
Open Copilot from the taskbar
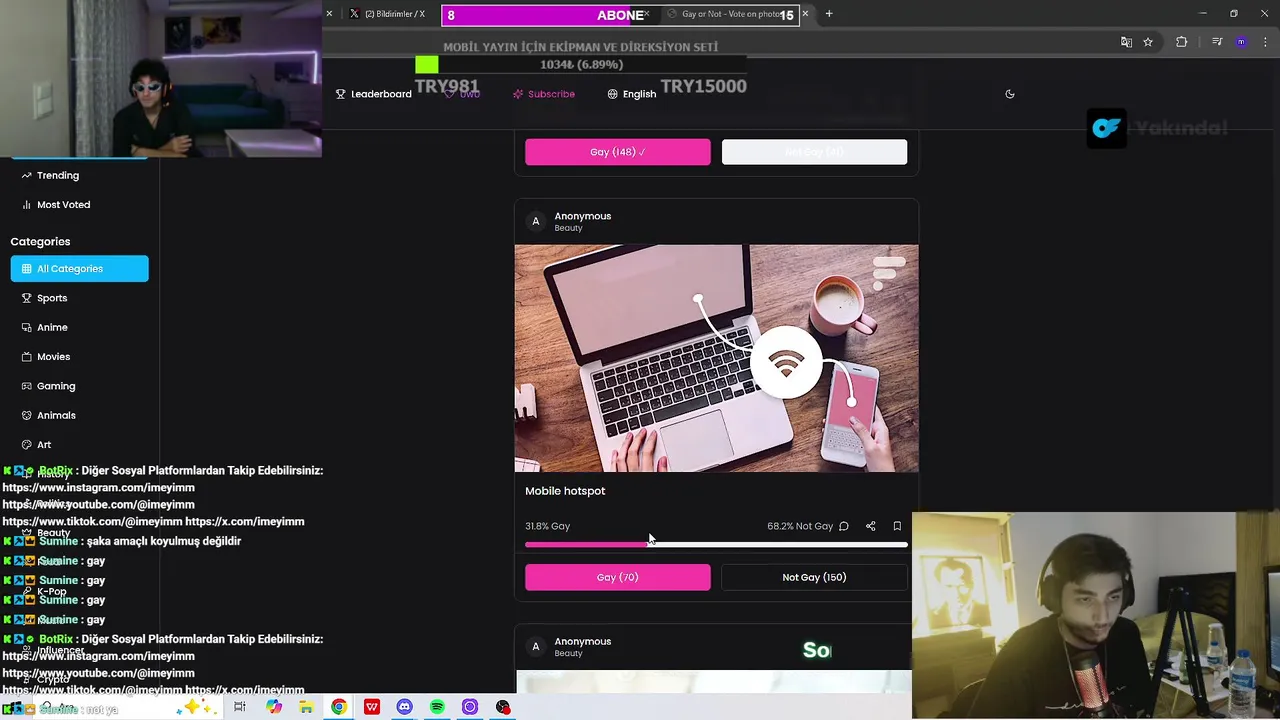click(274, 707)
